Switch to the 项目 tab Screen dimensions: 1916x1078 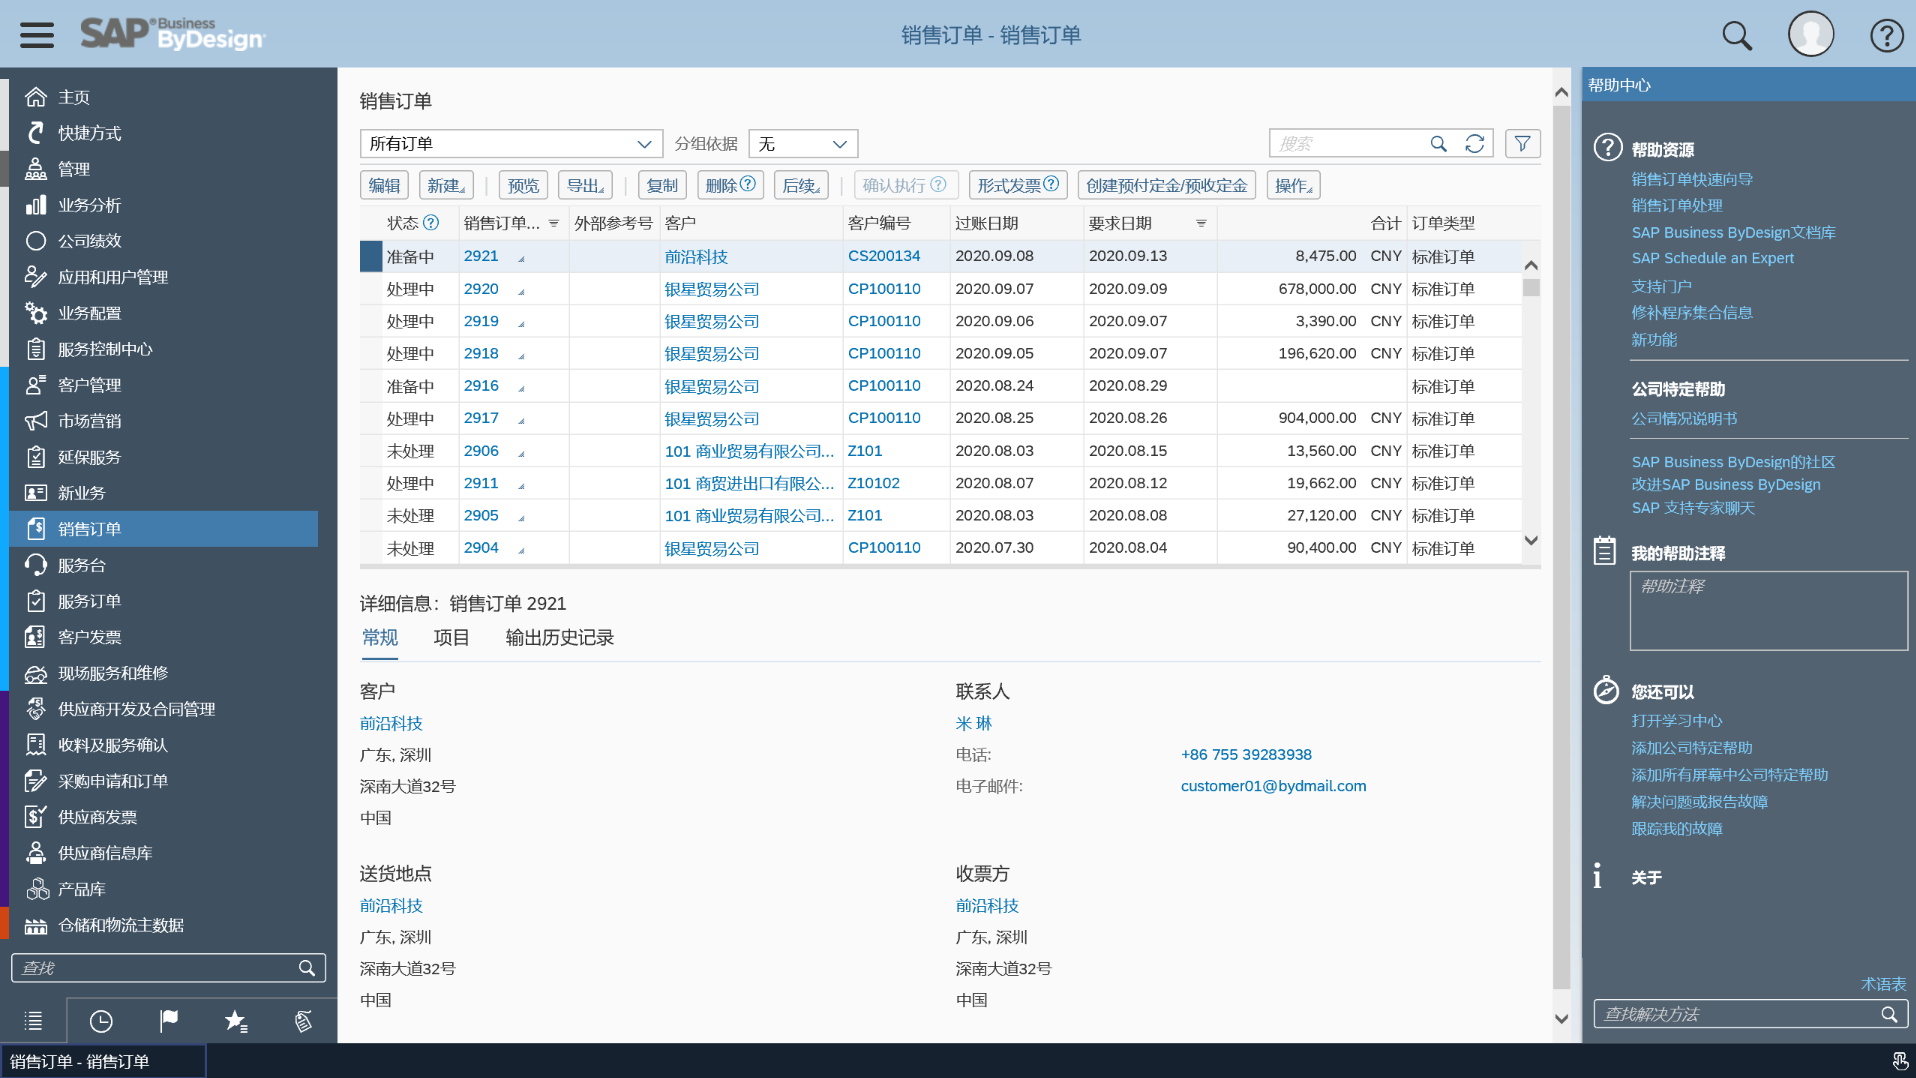point(452,637)
